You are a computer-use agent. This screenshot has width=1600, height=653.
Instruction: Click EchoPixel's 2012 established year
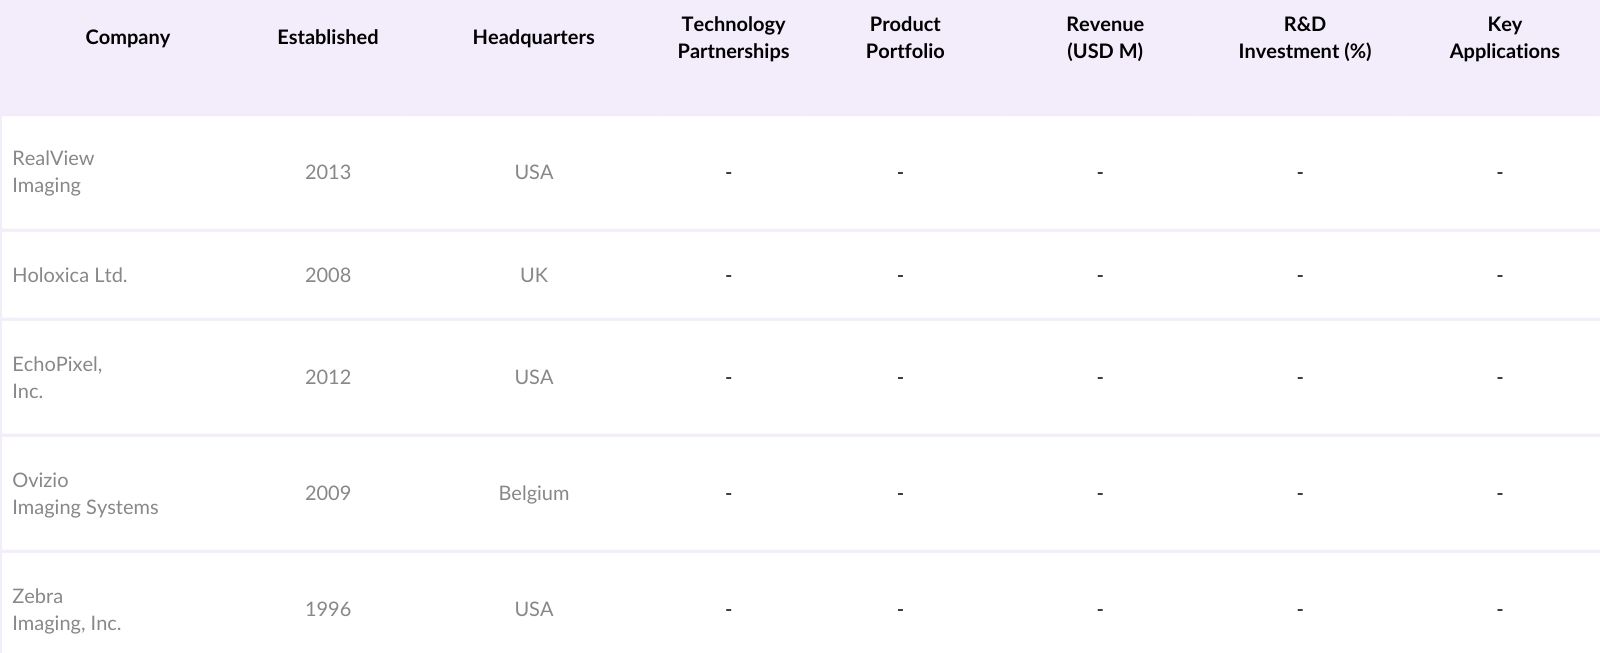327,377
